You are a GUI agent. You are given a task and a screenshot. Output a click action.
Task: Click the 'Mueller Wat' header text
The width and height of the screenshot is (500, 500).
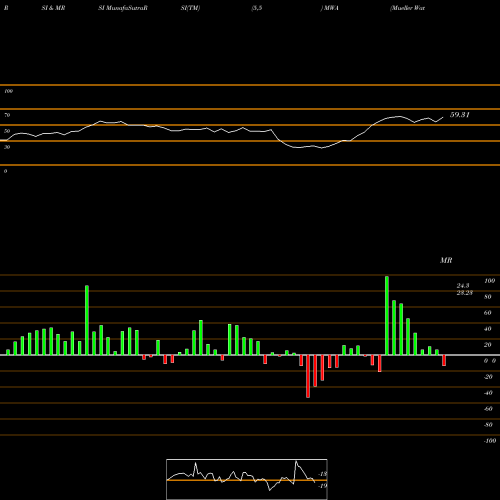coord(407,8)
